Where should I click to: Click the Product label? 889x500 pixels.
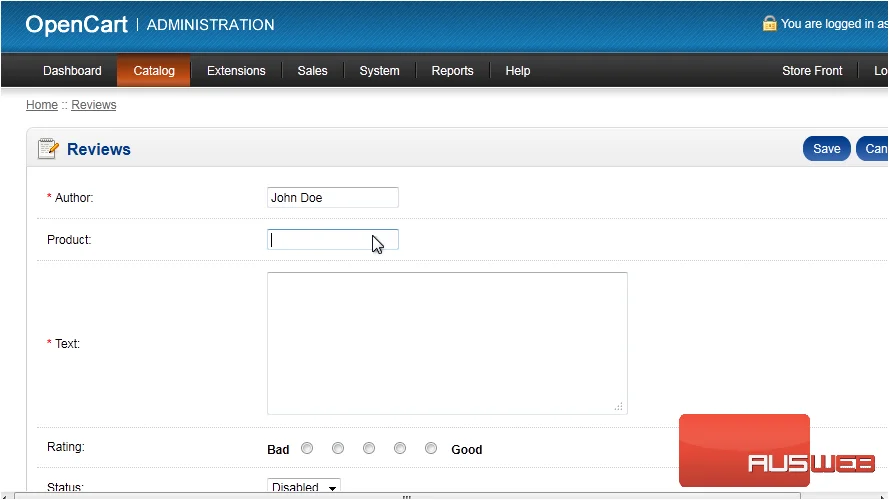69,240
